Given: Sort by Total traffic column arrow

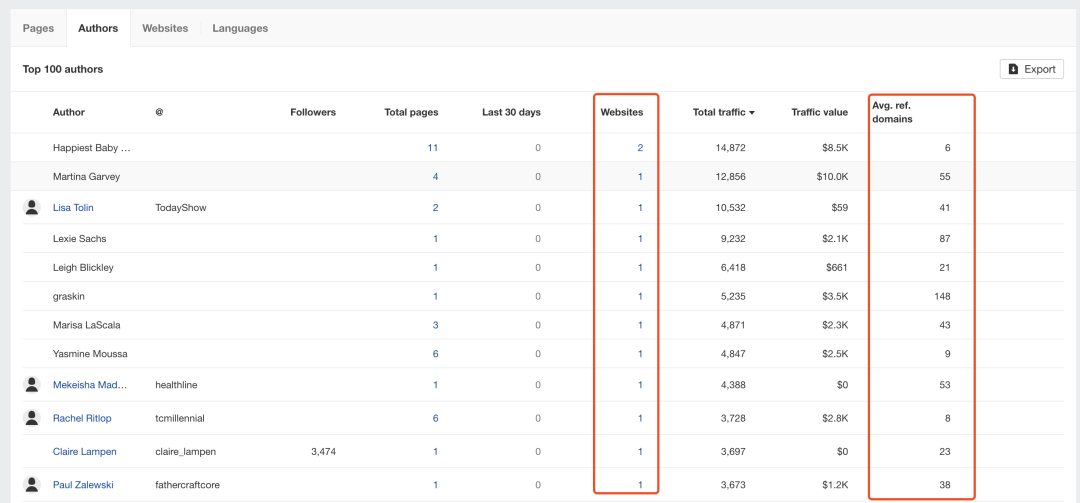Looking at the screenshot, I should pyautogui.click(x=751, y=113).
